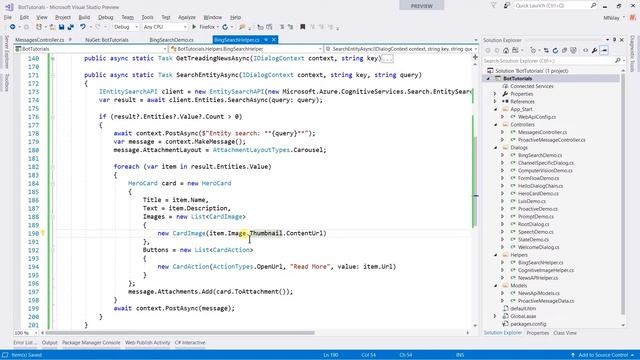
Task: Click the browser Refresh icon beside Firefox
Action: pyautogui.click(x=225, y=27)
